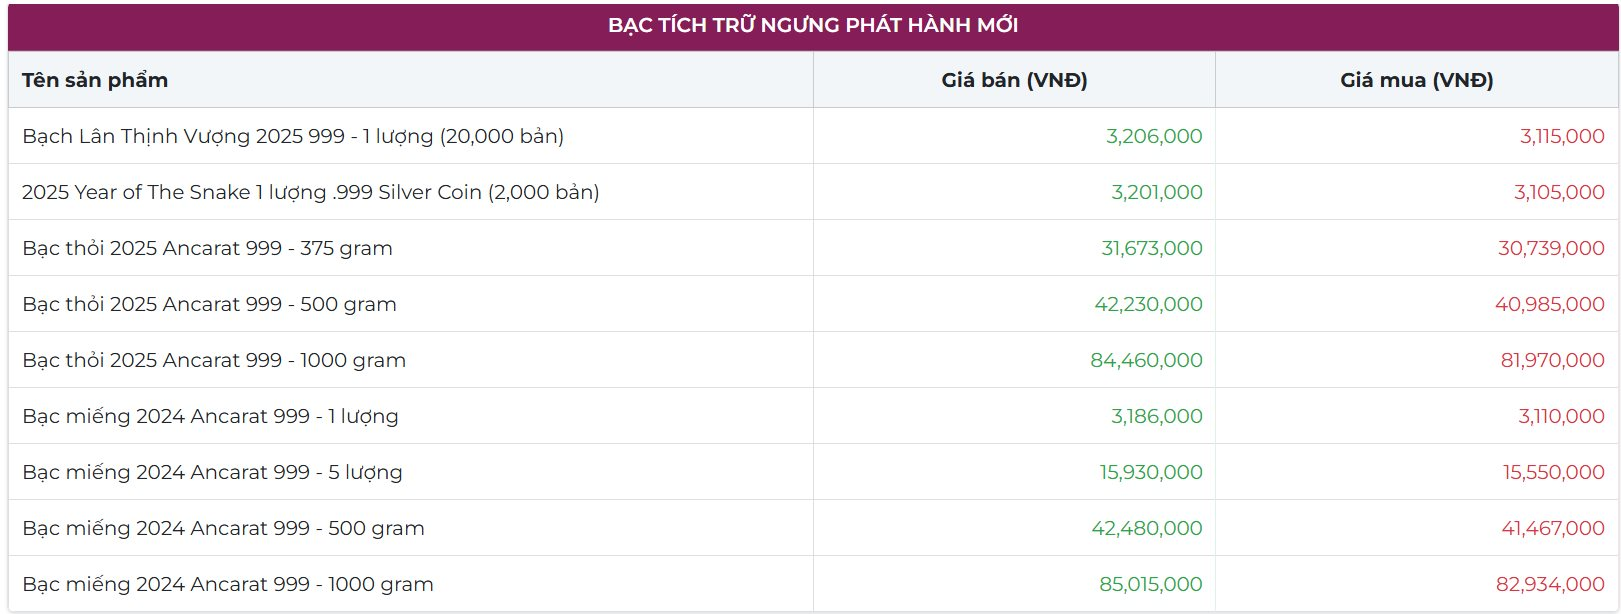
Task: Open Bạc thỏi 2025 Ancarat 1000 gram
Action: click(x=214, y=360)
